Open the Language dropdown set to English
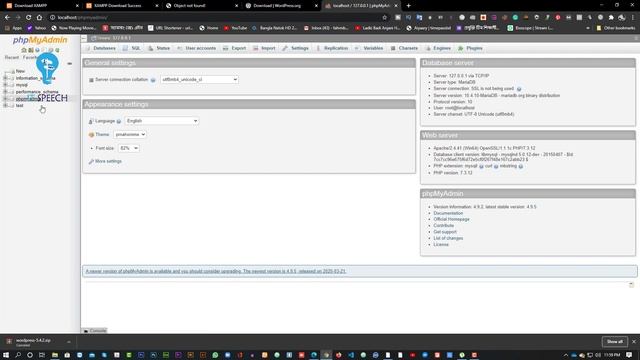This screenshot has height=360, width=640. click(162, 121)
